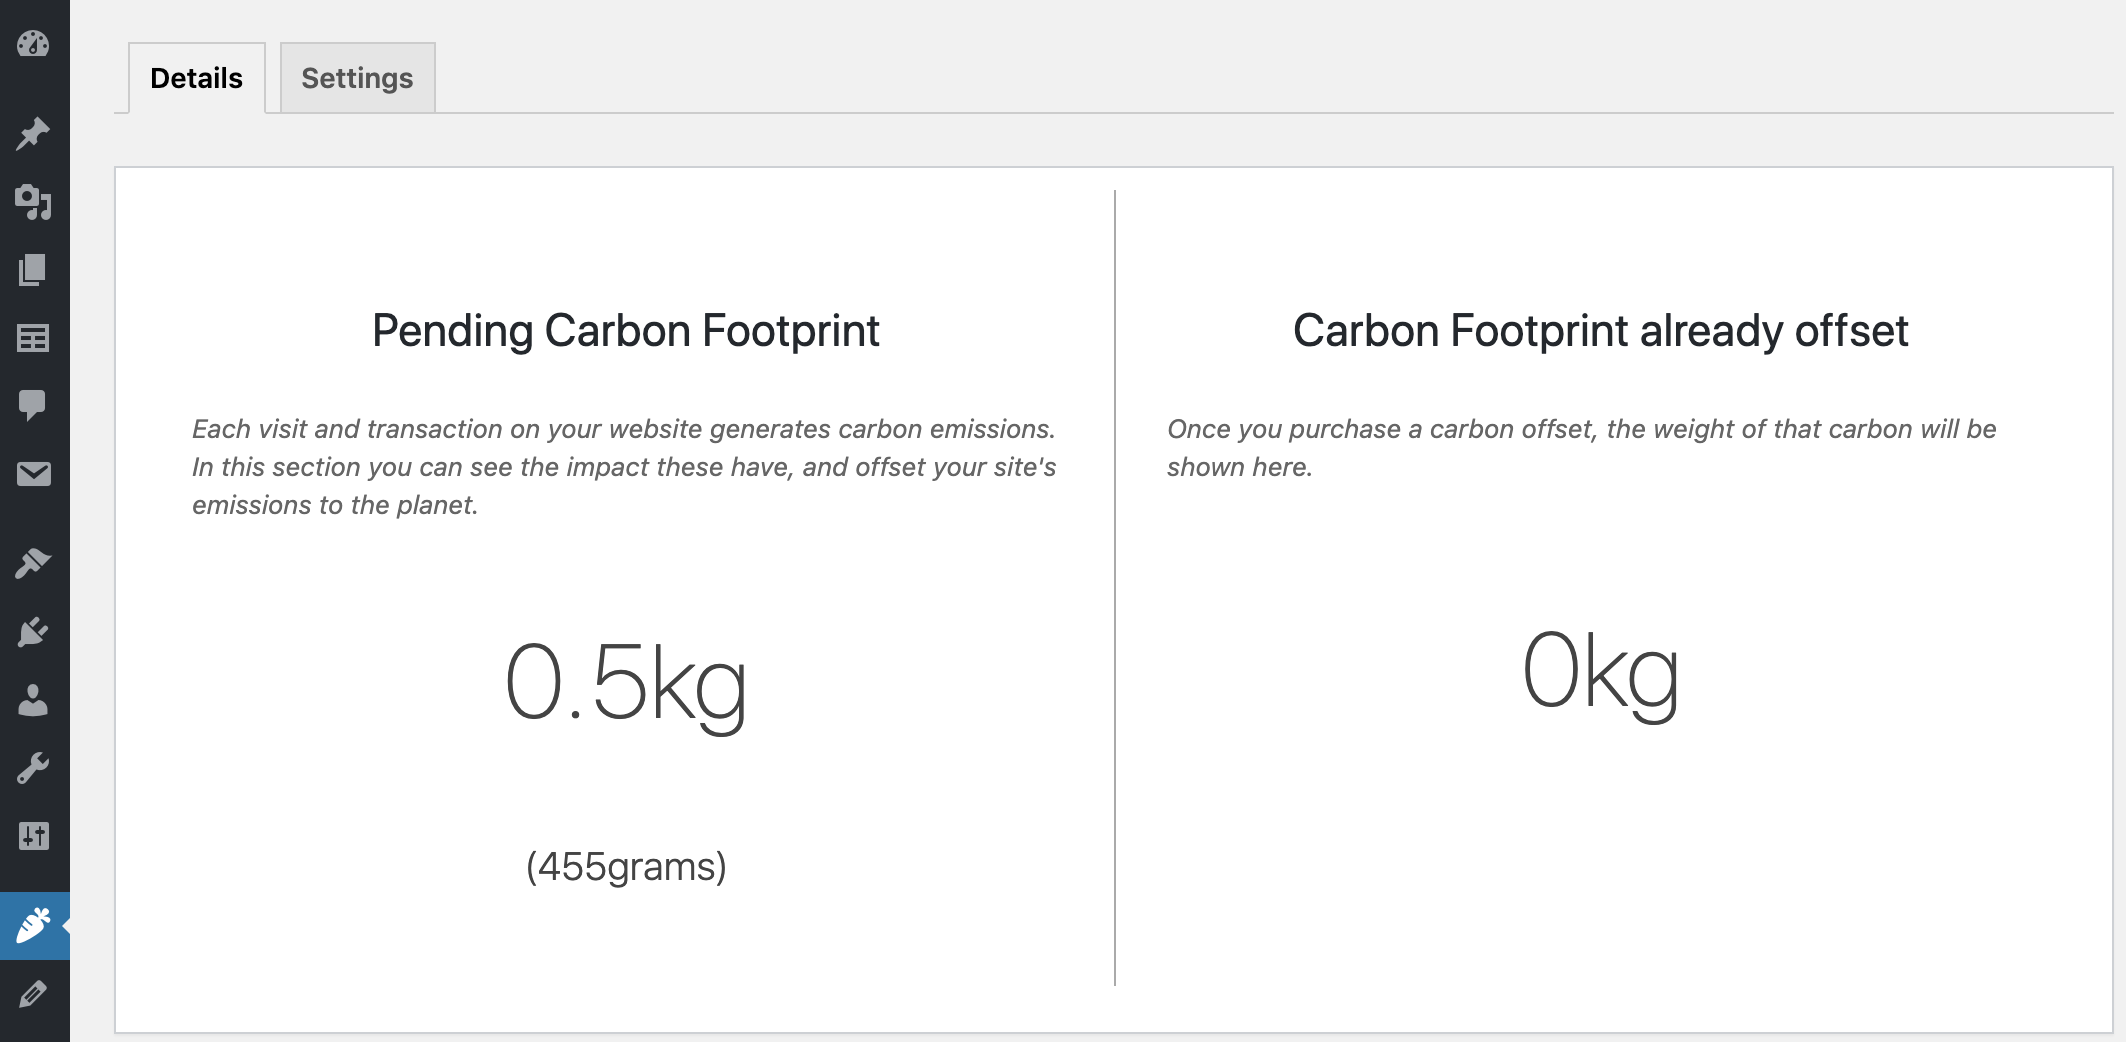Open Appearance via the paintbrush icon
This screenshot has width=2126, height=1042.
click(x=33, y=564)
